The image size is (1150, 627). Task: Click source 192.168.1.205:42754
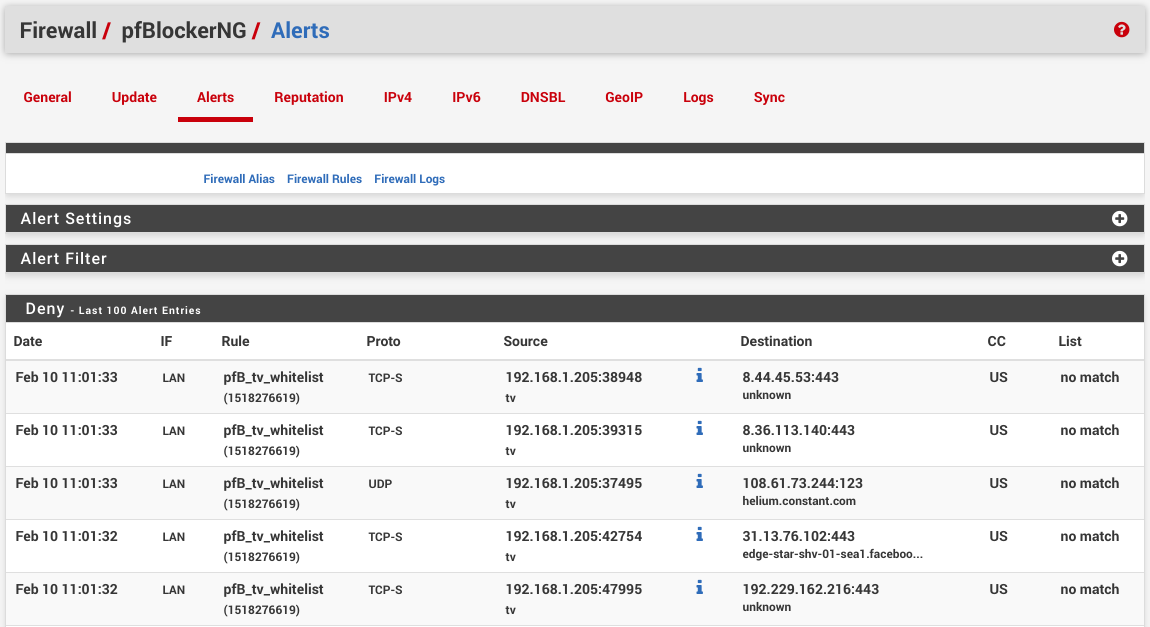574,536
